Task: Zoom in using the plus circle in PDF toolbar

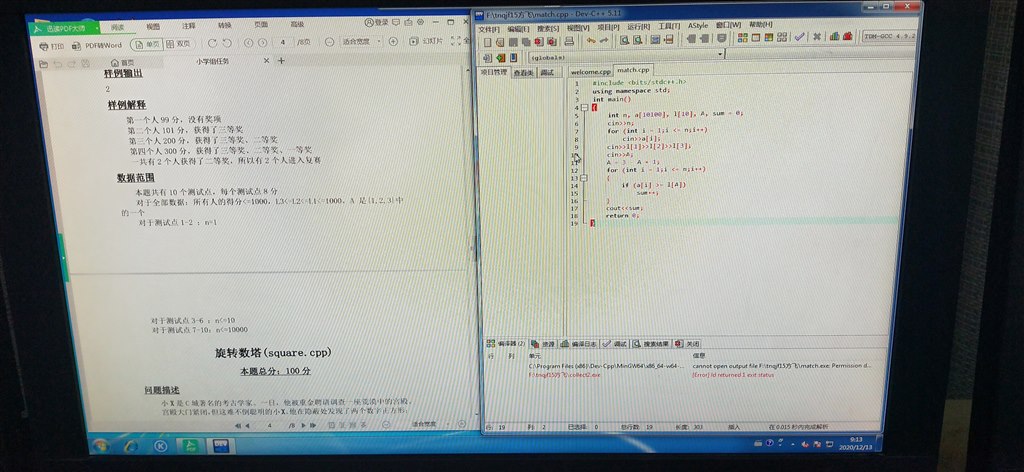Action: point(392,41)
